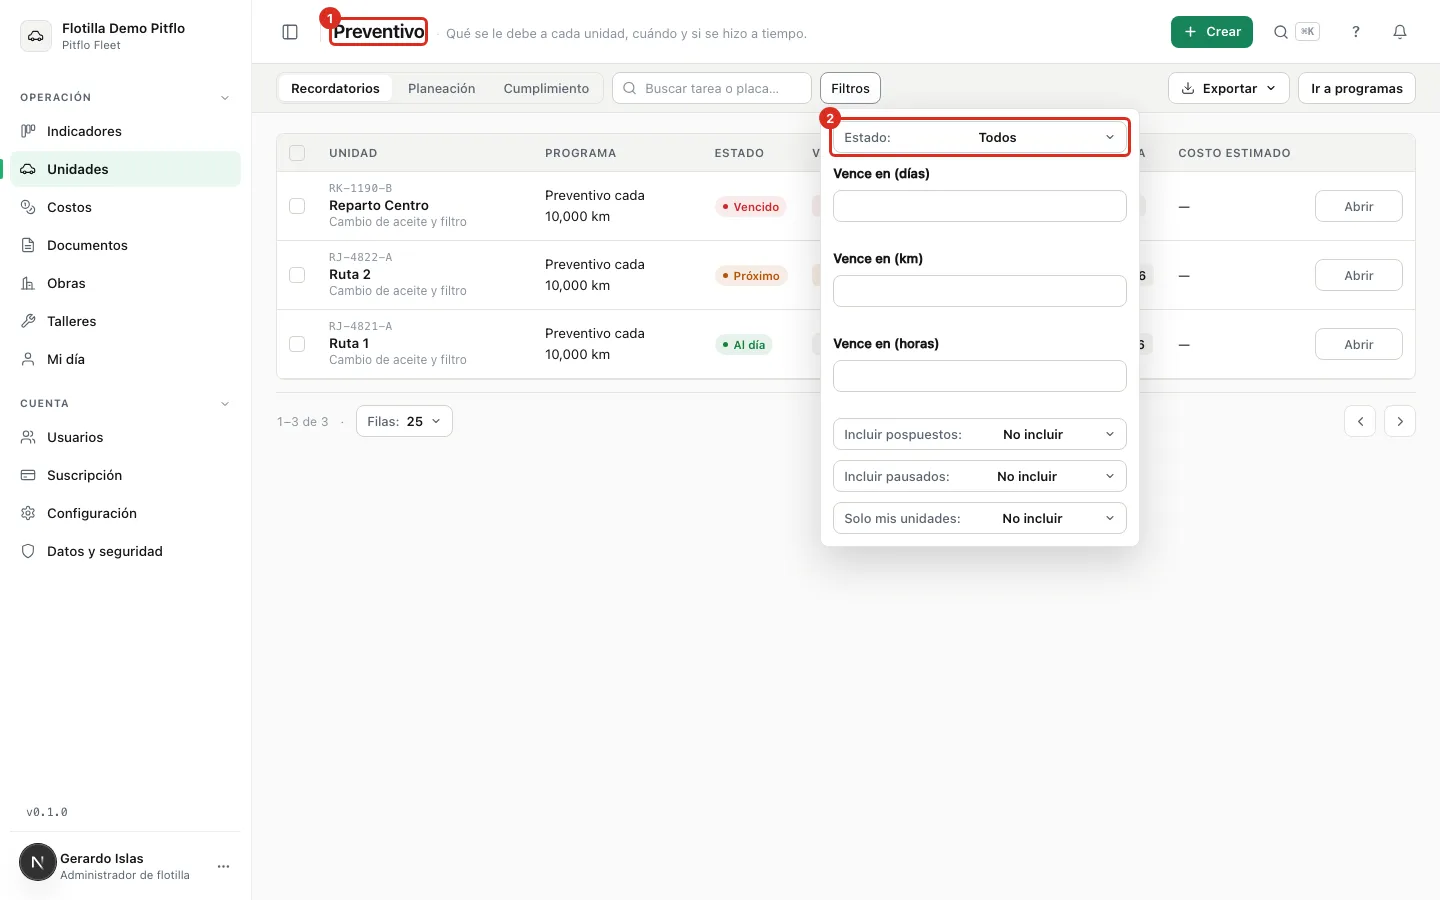Click Ir a programas button

(x=1357, y=88)
